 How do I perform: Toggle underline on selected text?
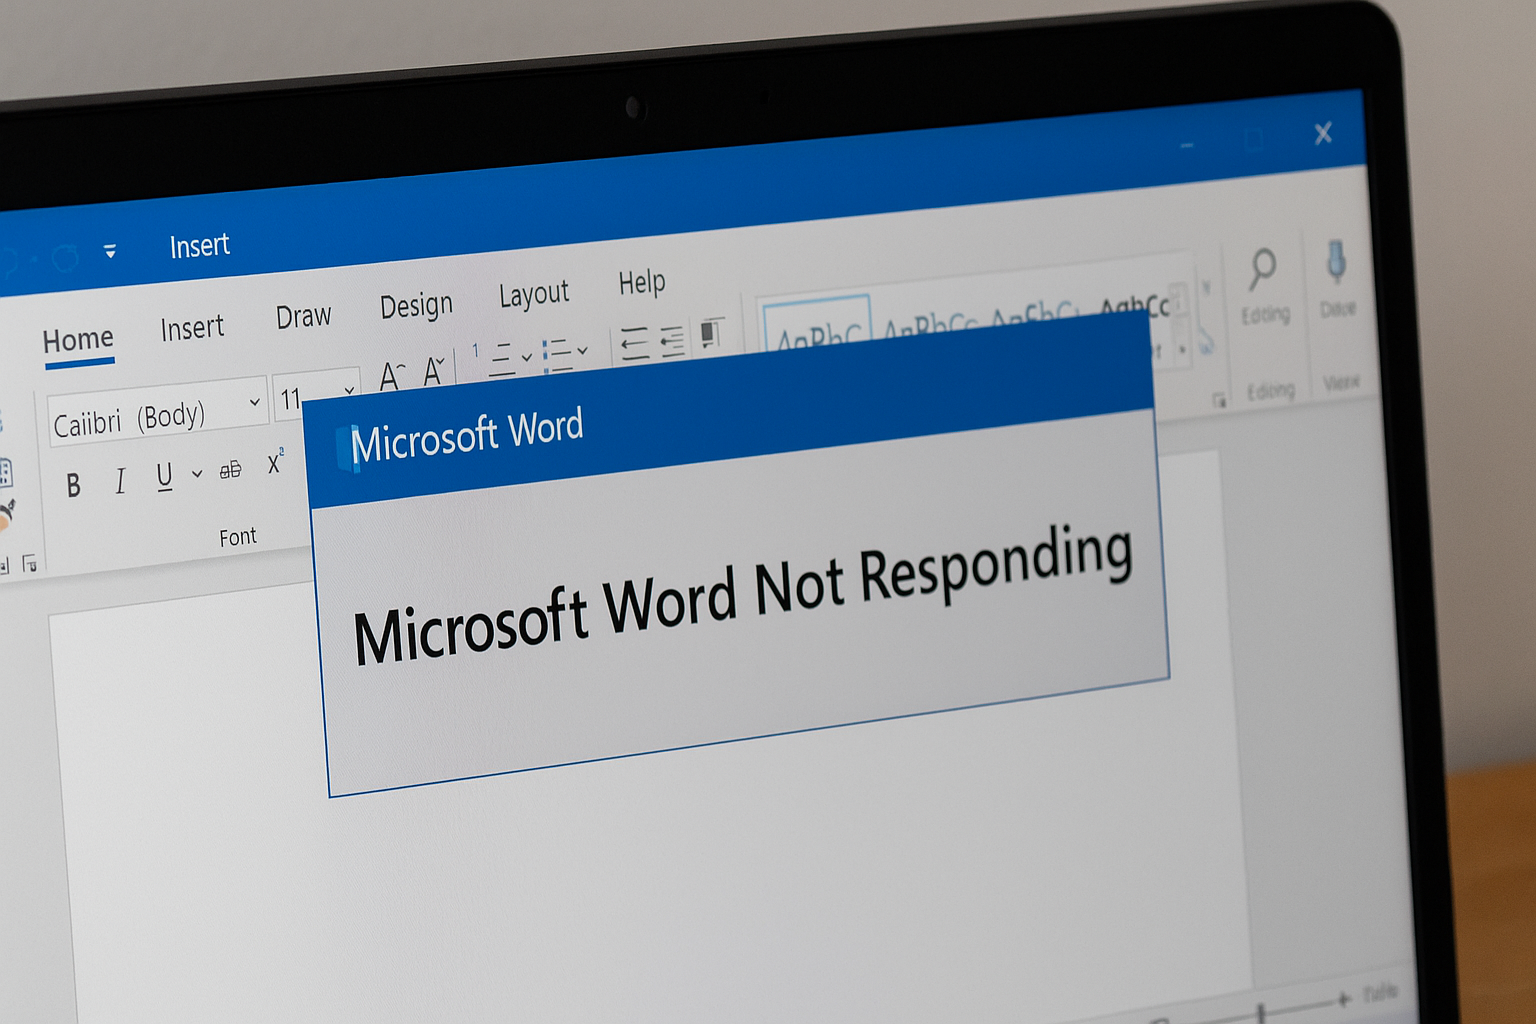(x=164, y=476)
